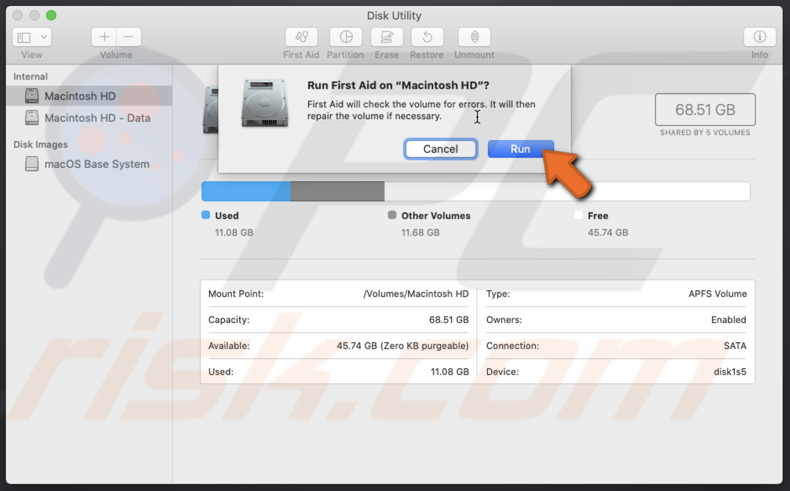Click the Macintosh HD drive icon in sidebar
This screenshot has width=790, height=491.
tap(32, 96)
